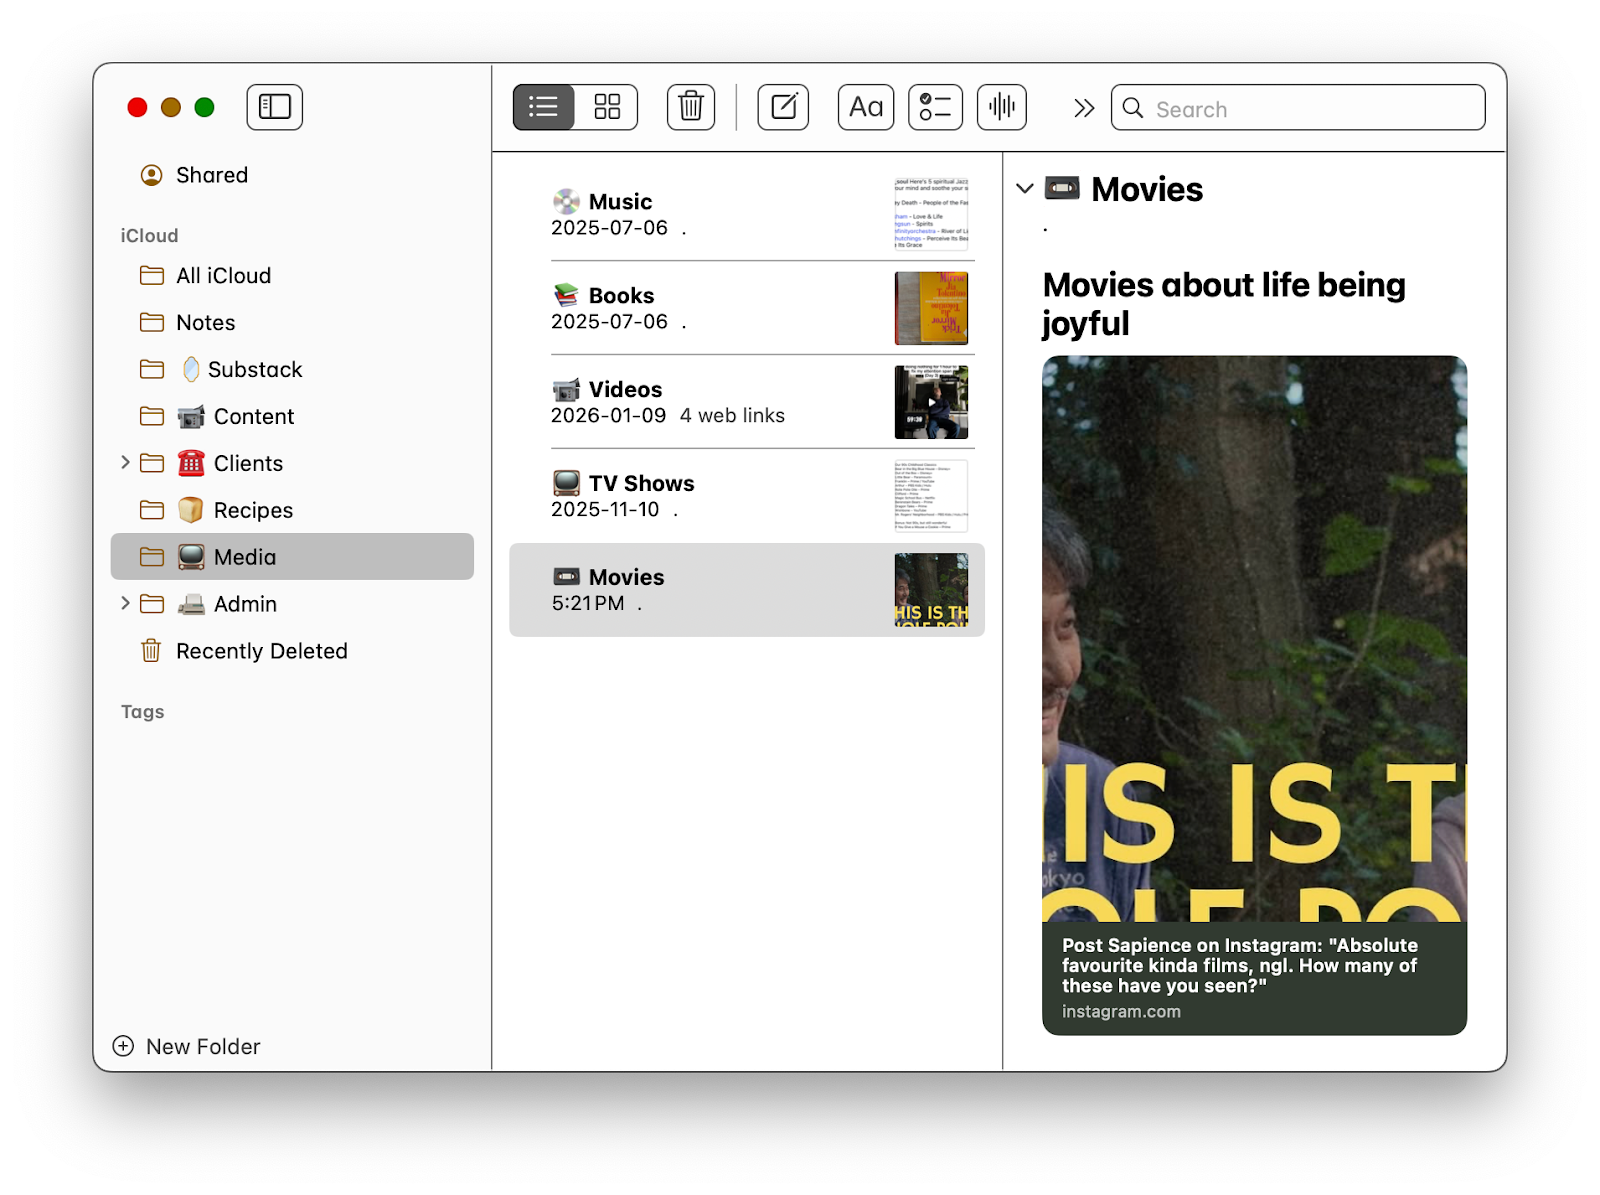This screenshot has width=1600, height=1195.
Task: Switch to list view
Action: pos(544,107)
